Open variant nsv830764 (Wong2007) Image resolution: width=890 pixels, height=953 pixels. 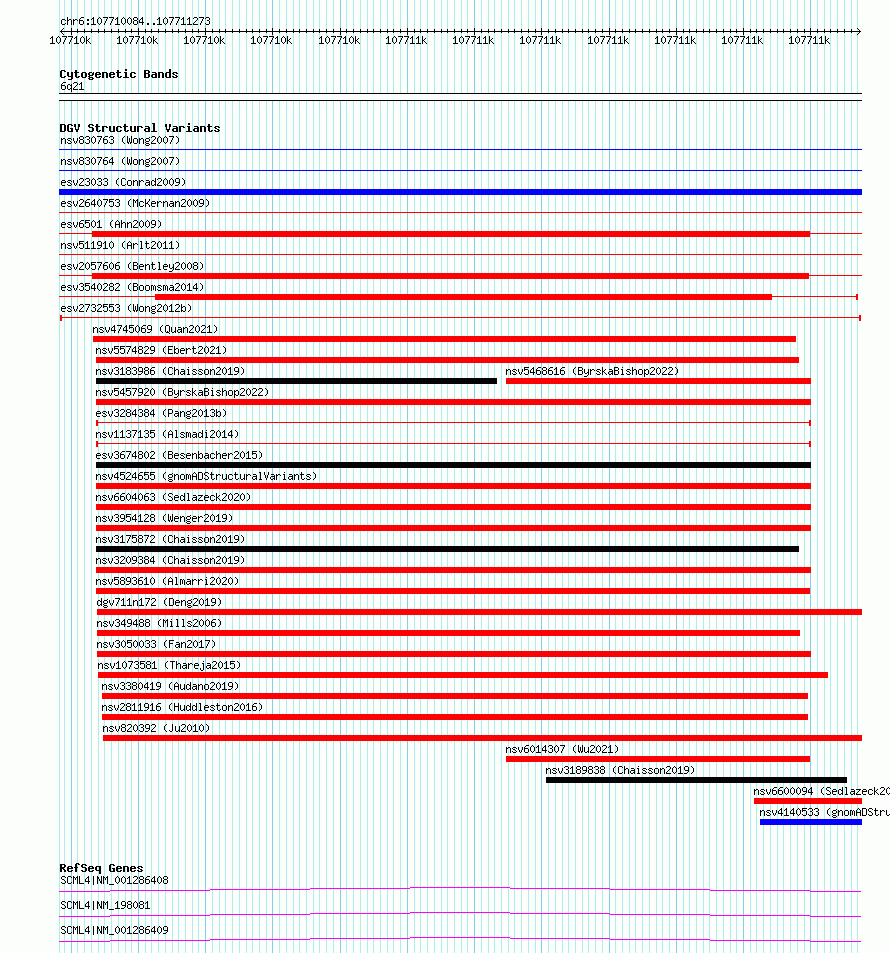click(x=120, y=161)
